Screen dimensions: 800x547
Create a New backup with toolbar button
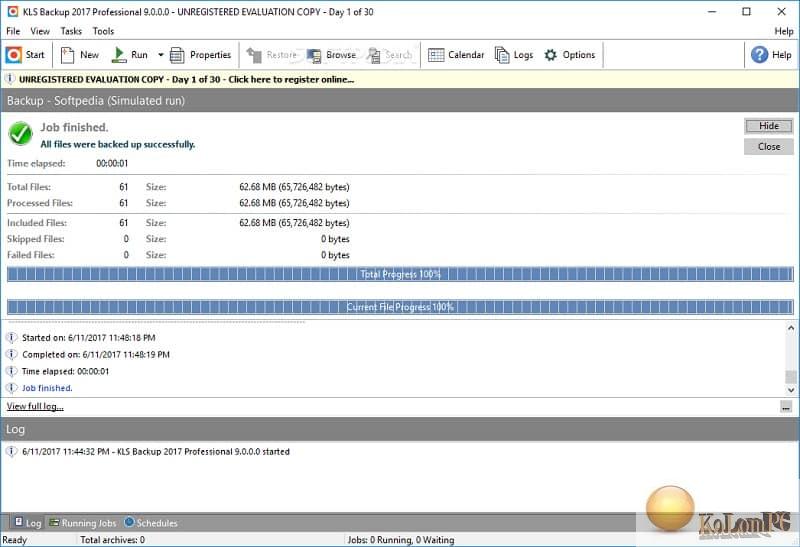(x=79, y=55)
